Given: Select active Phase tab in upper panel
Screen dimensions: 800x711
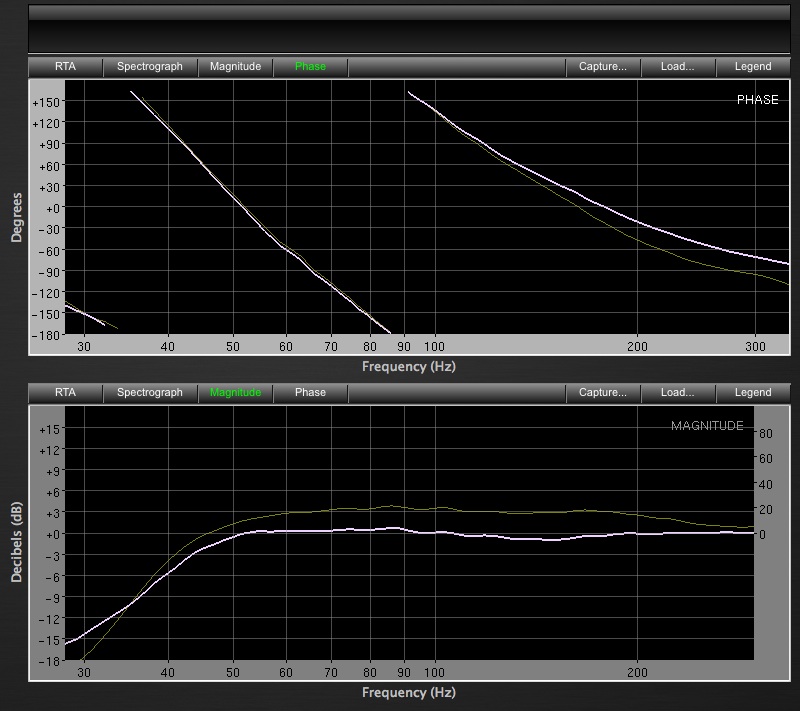Looking at the screenshot, I should 310,67.
